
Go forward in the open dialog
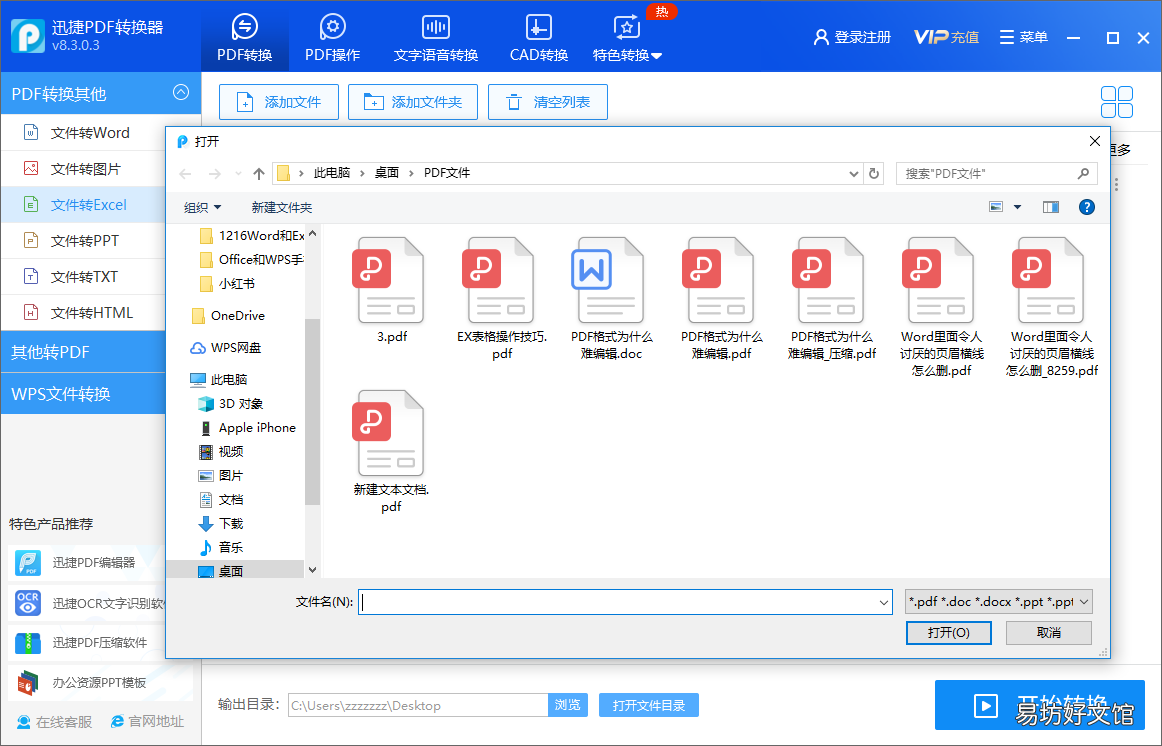point(215,173)
